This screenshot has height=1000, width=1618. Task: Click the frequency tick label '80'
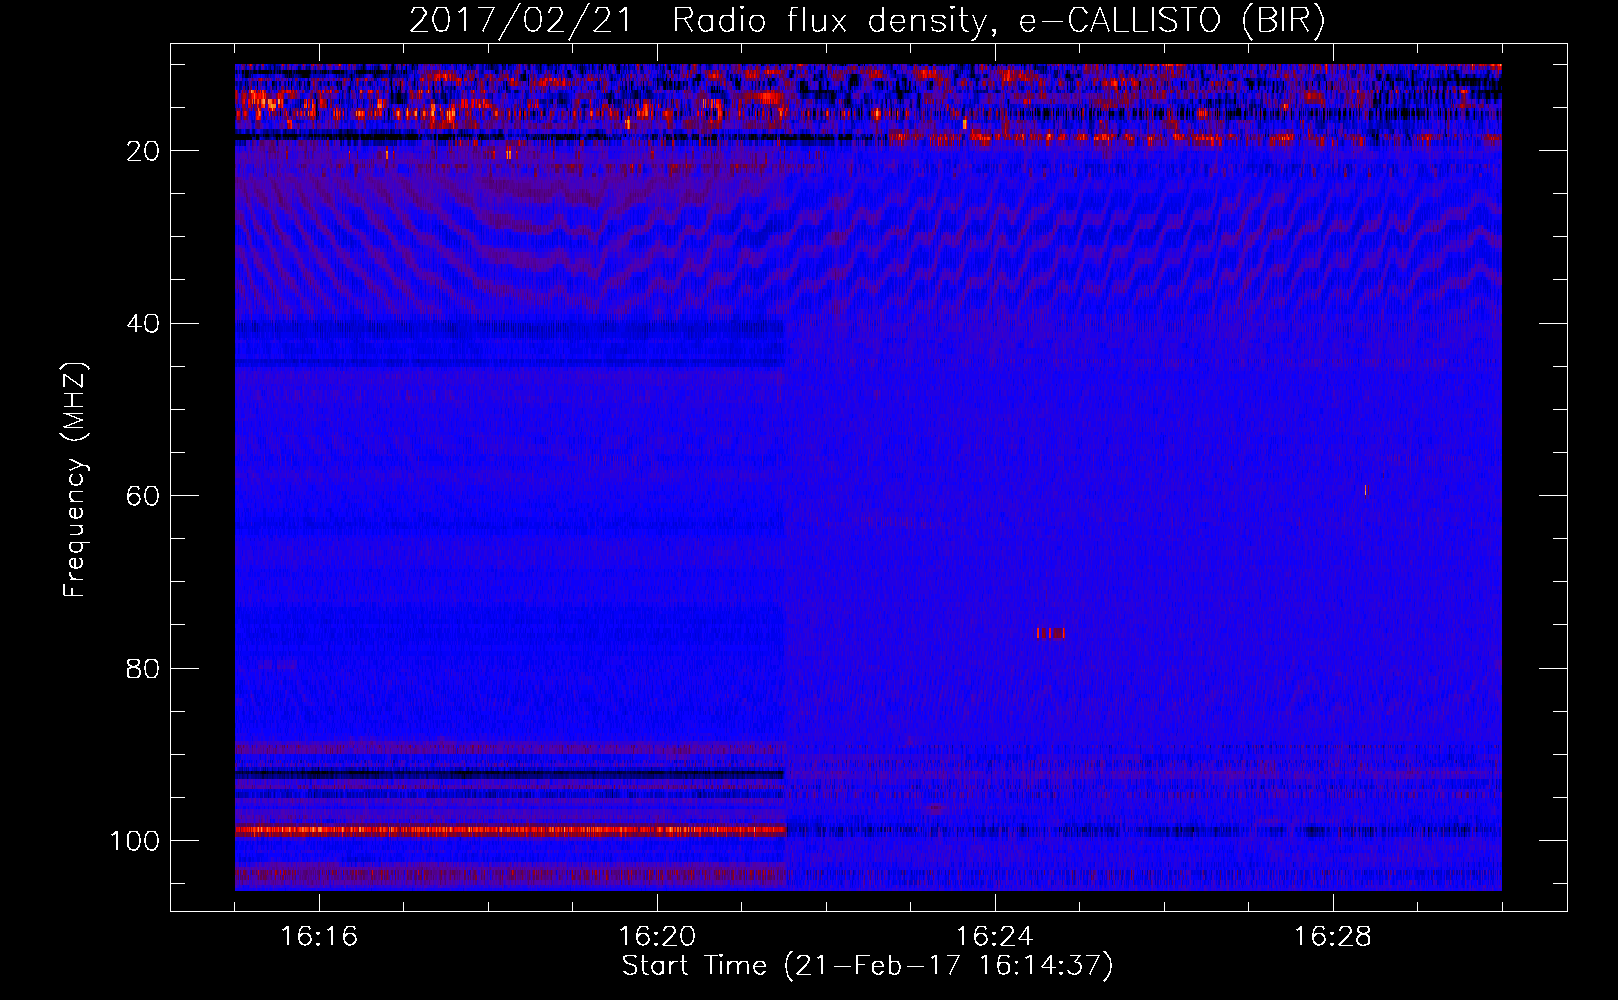pos(144,669)
